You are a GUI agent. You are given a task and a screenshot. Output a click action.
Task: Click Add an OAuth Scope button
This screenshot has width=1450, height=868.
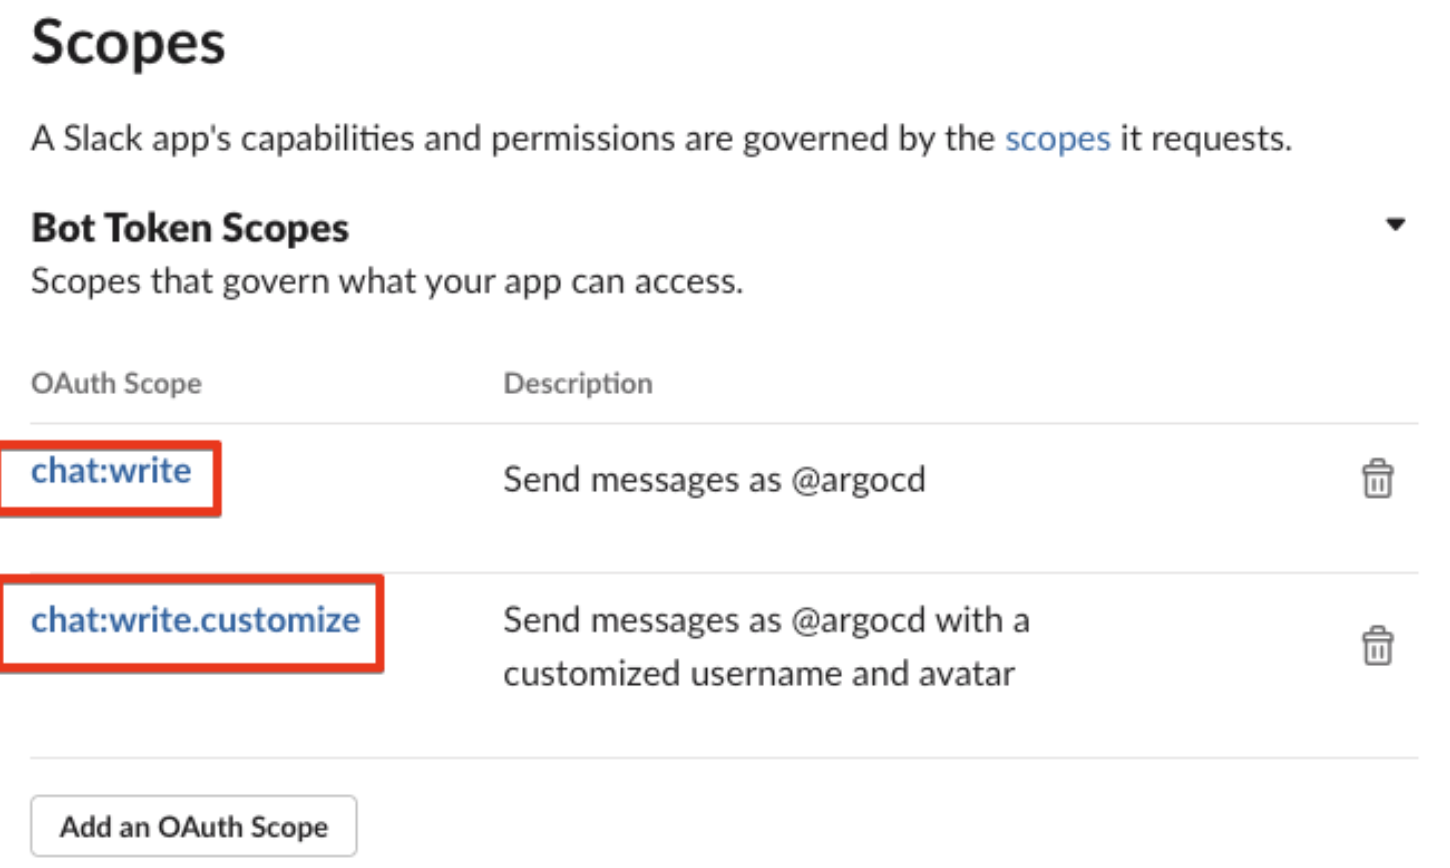pyautogui.click(x=194, y=826)
